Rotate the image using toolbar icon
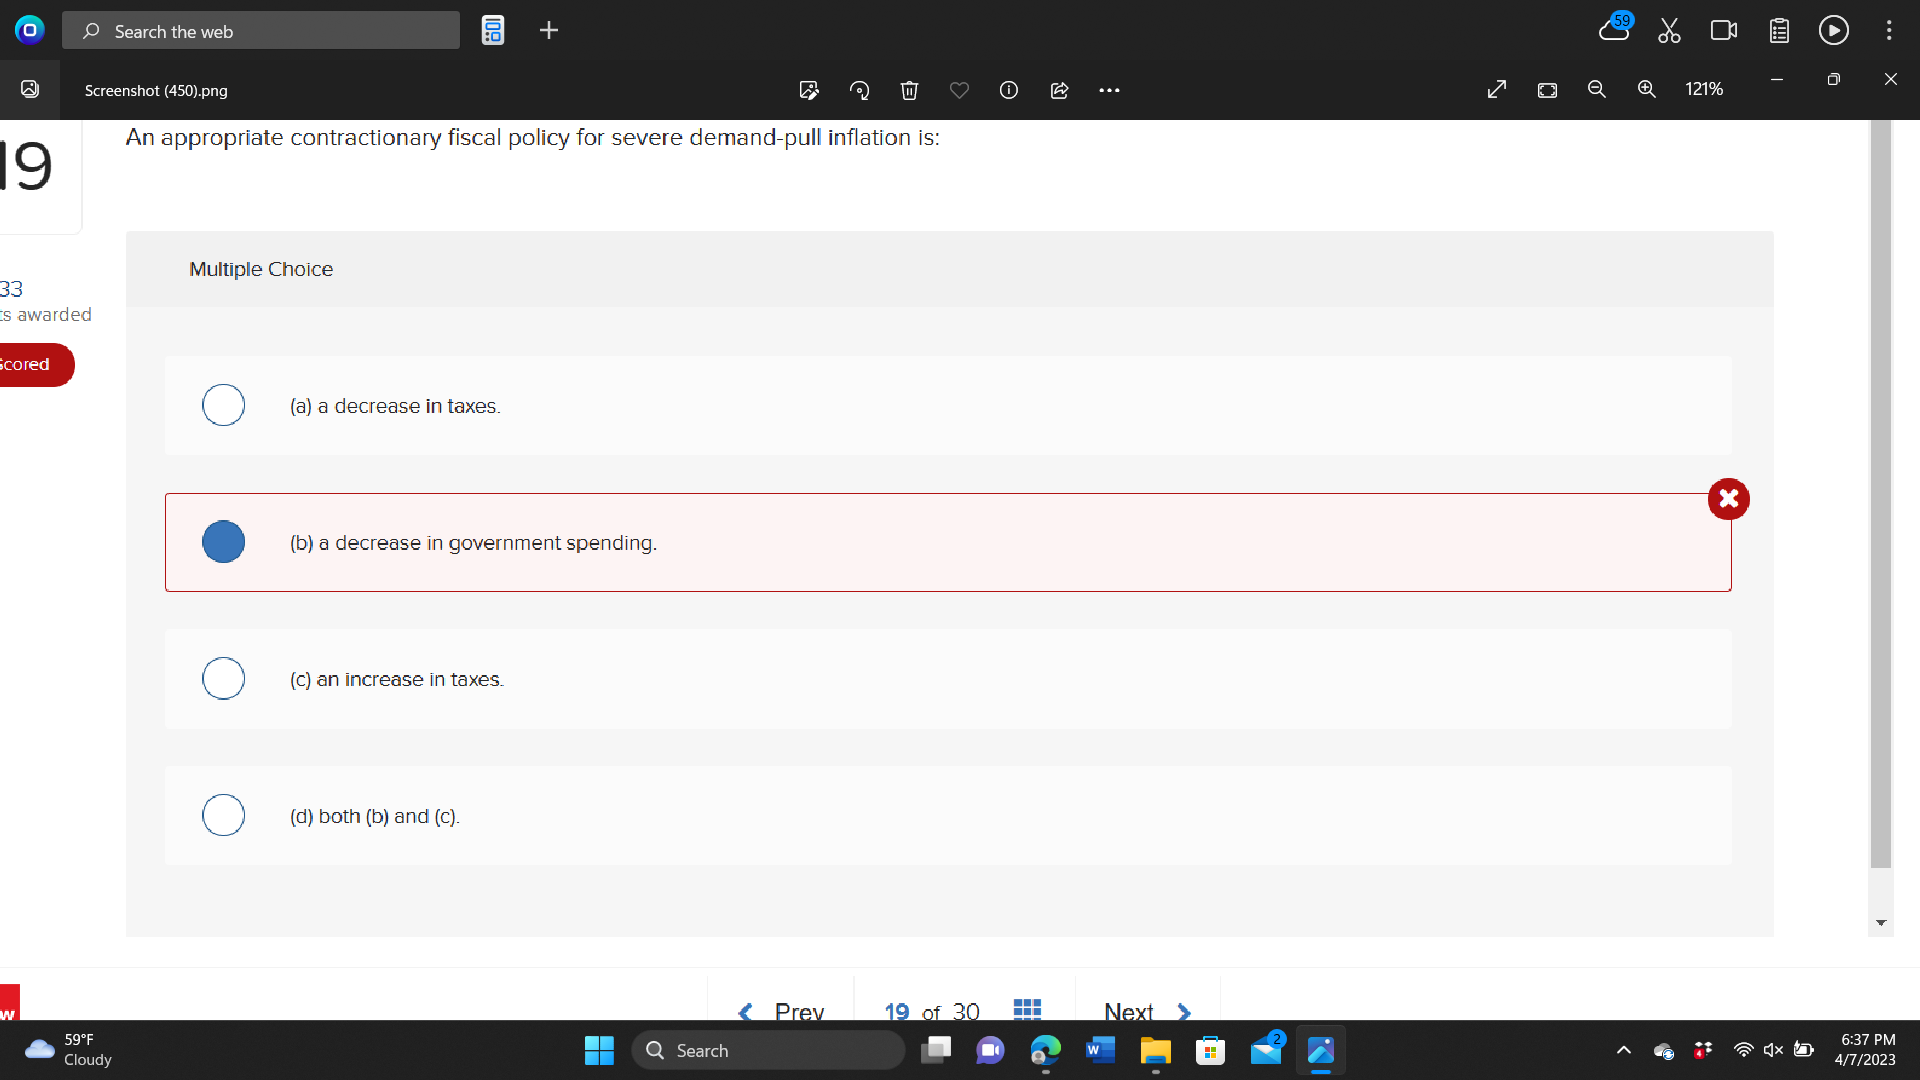1920x1080 pixels. 859,91
